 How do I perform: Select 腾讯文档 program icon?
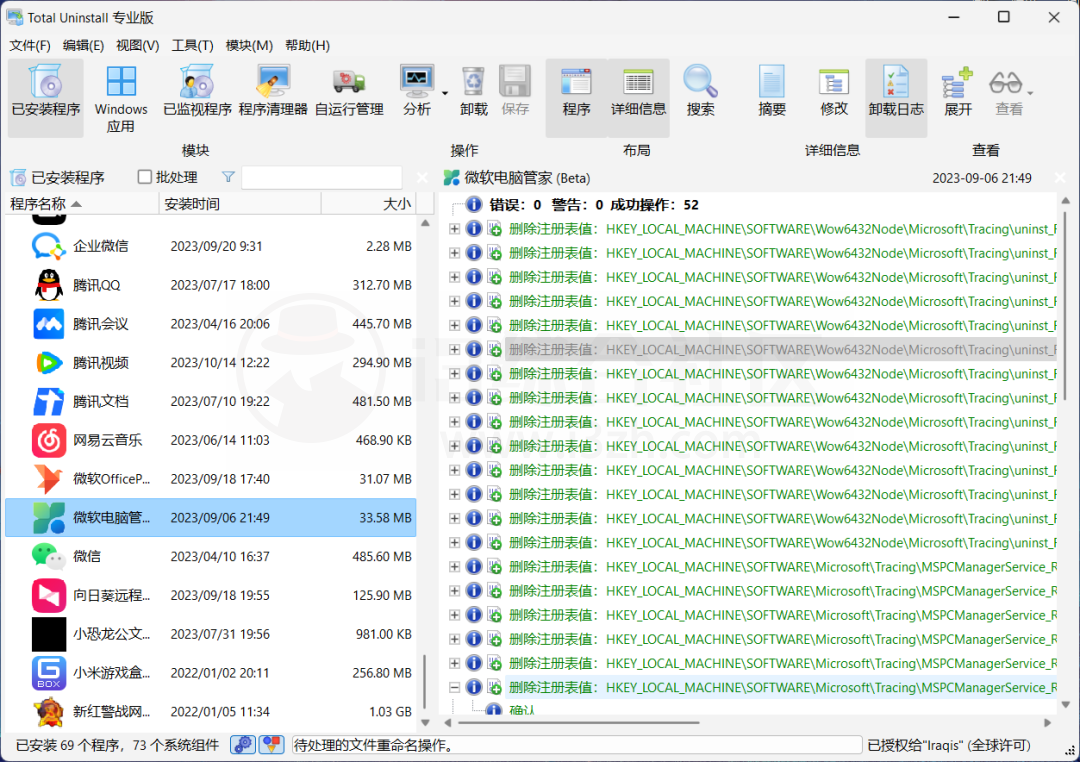(x=49, y=401)
